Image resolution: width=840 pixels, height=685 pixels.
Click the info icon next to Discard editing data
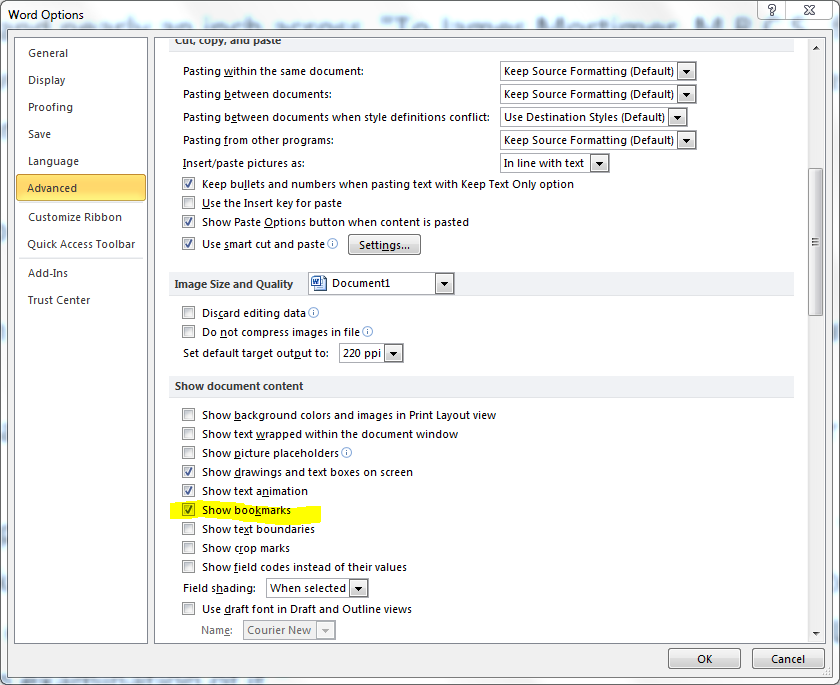(x=314, y=312)
